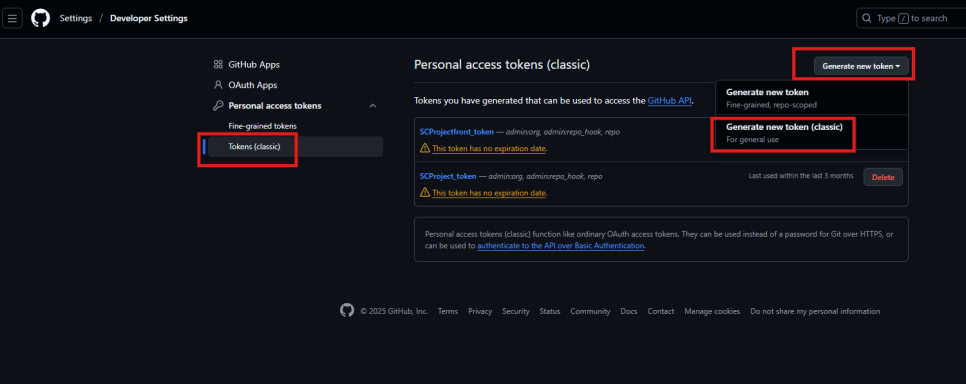Select Tokens (classic) in sidebar
Viewport: 966px width, 384px height.
click(296, 147)
